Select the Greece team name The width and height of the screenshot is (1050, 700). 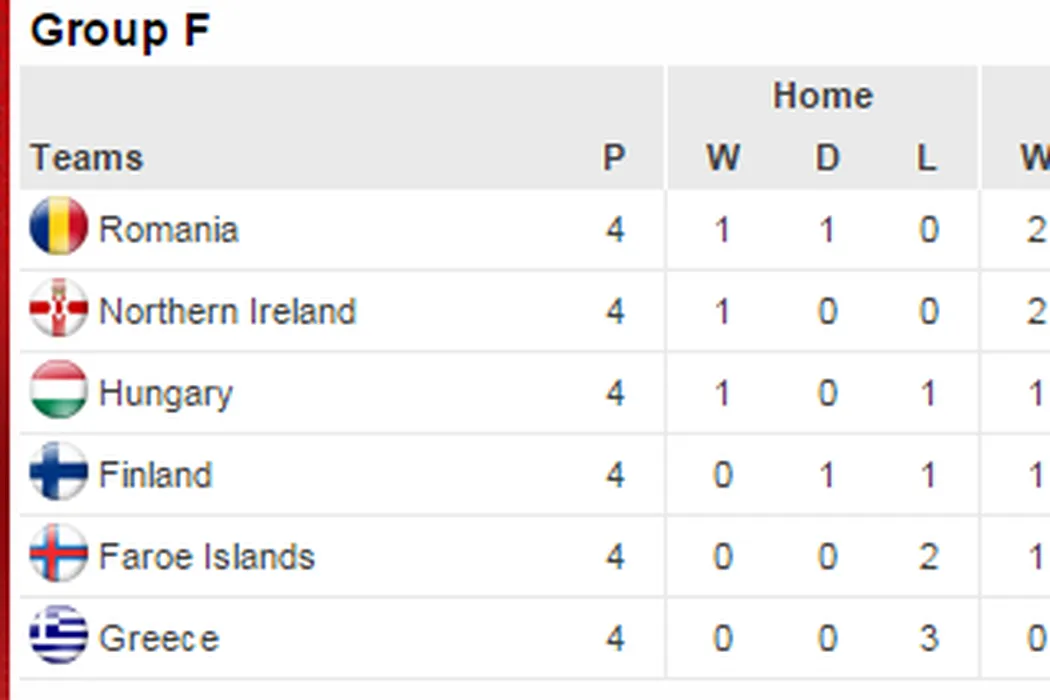pyautogui.click(x=158, y=639)
